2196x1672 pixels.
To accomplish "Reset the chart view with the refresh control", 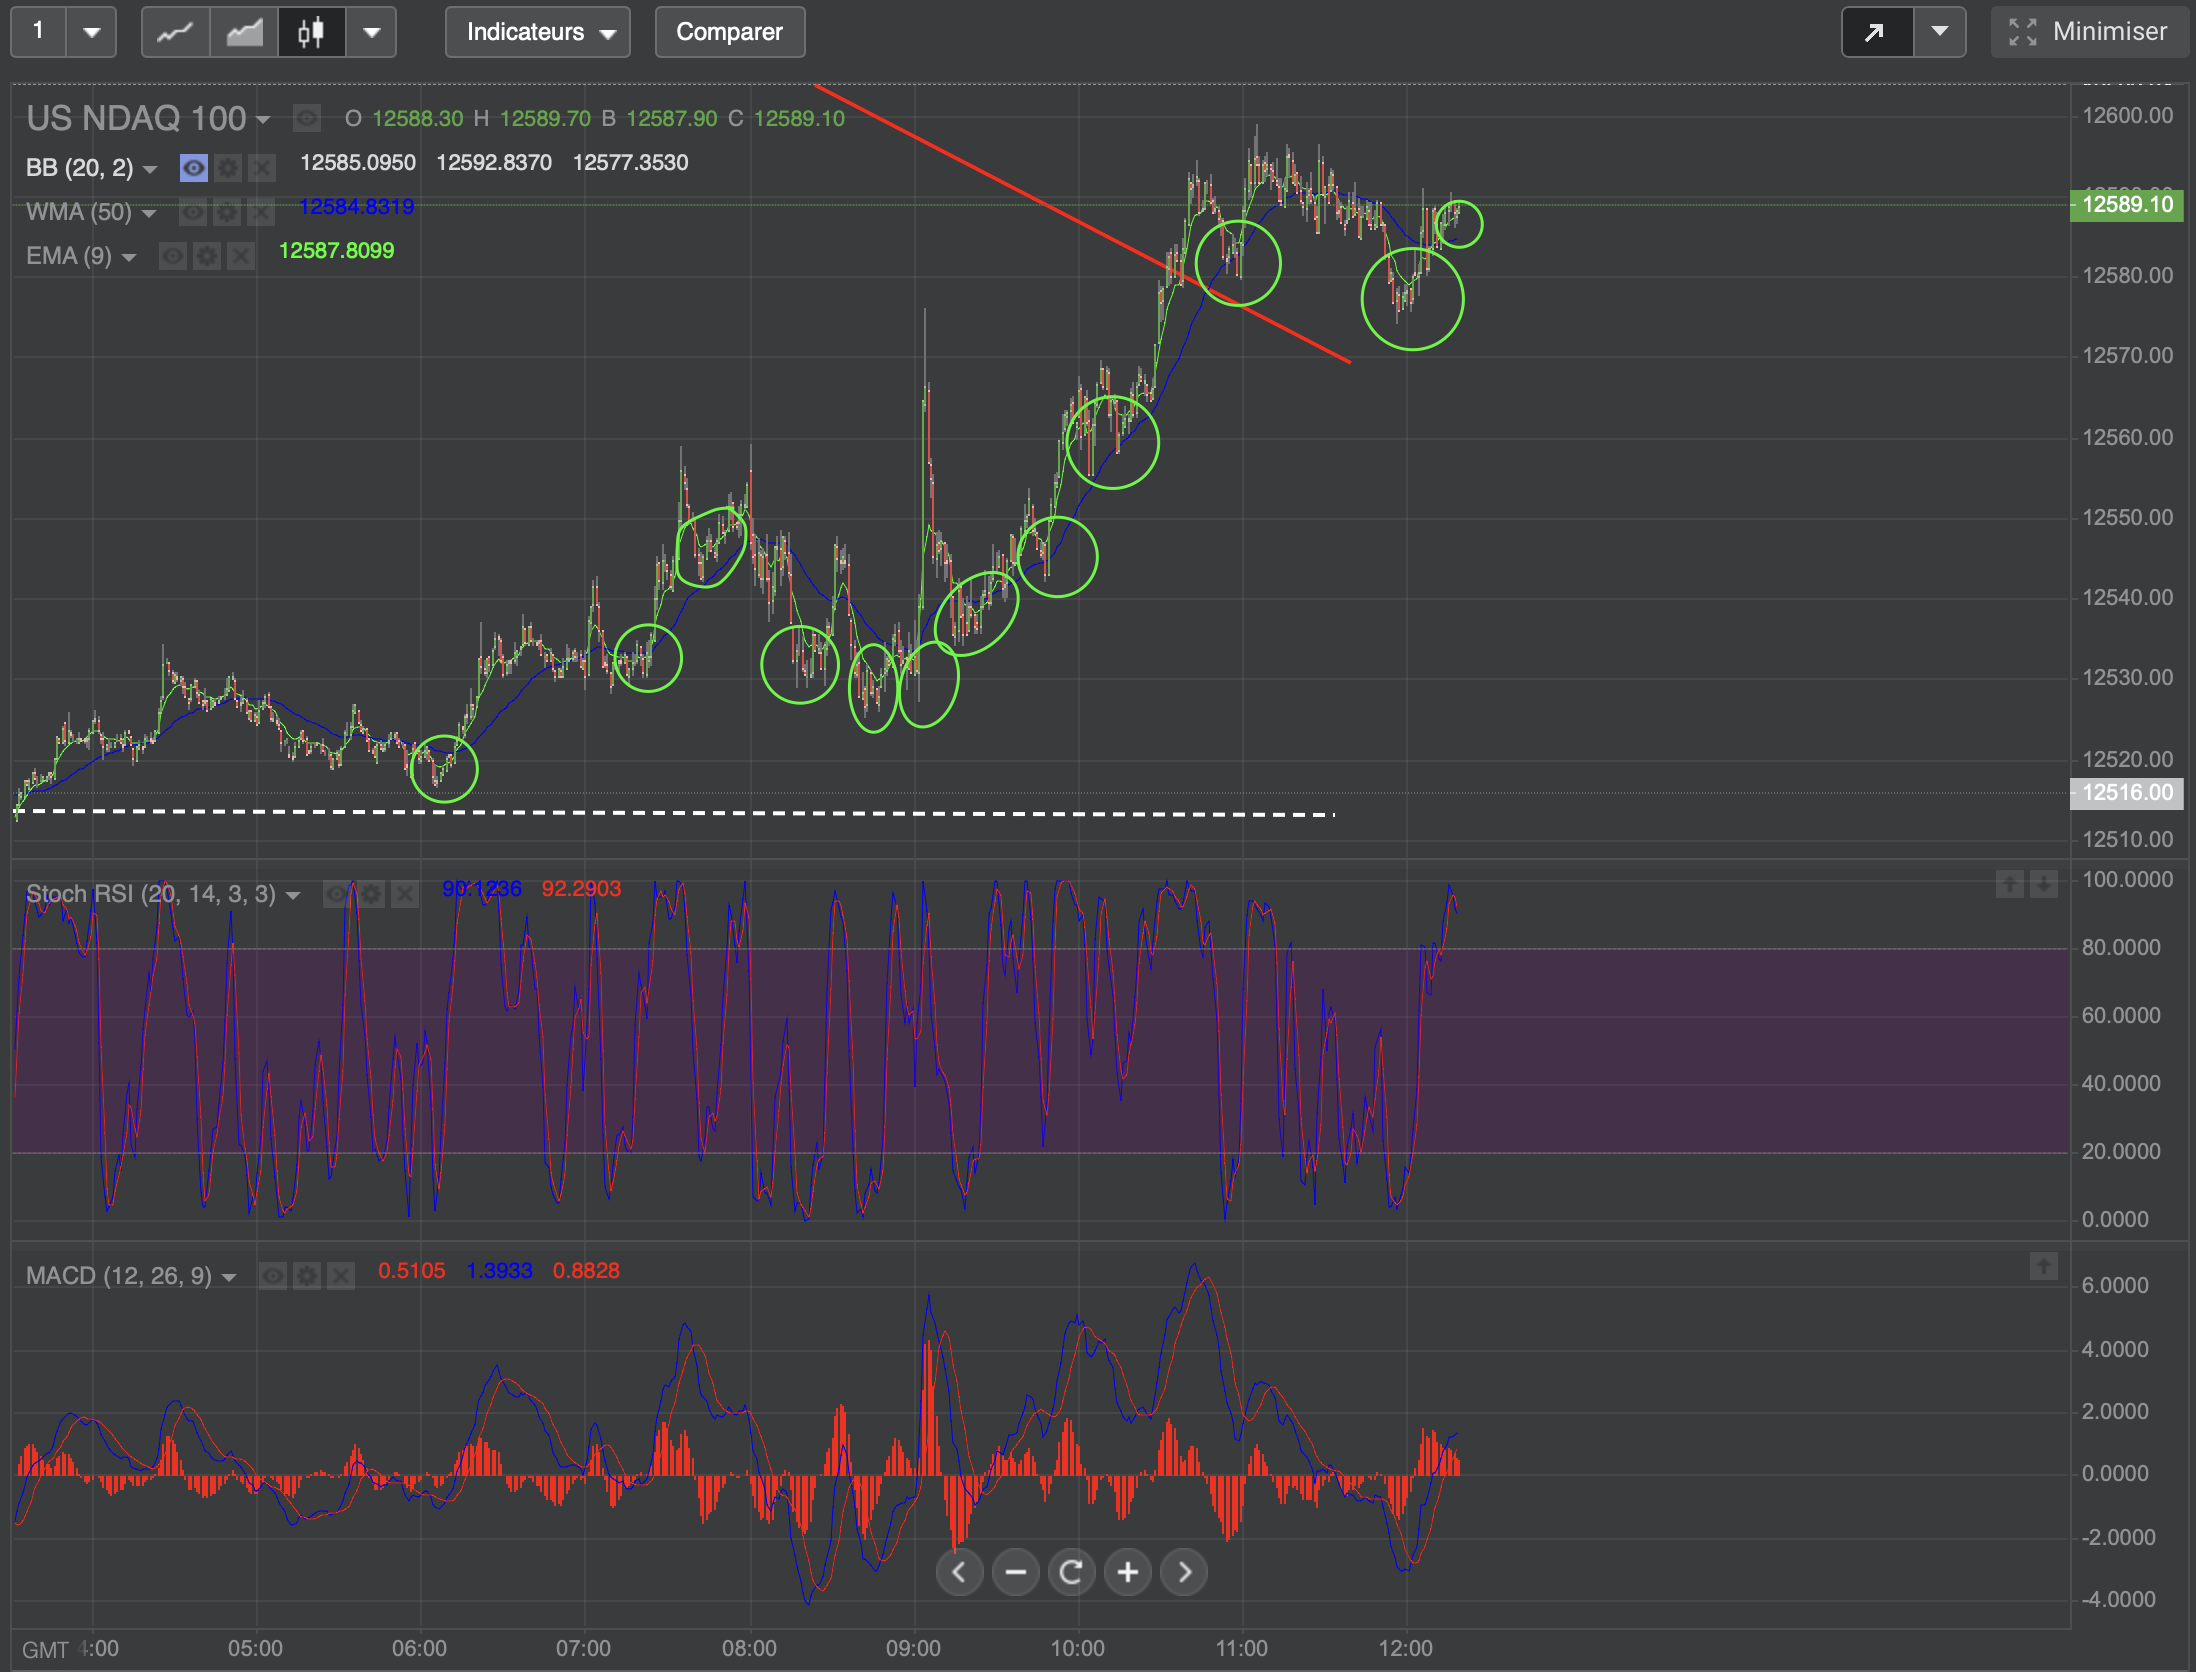I will point(1071,1572).
